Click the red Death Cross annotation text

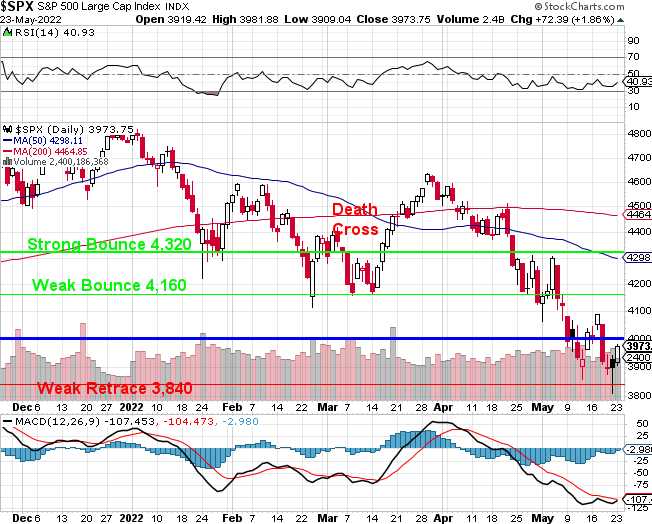[x=355, y=219]
